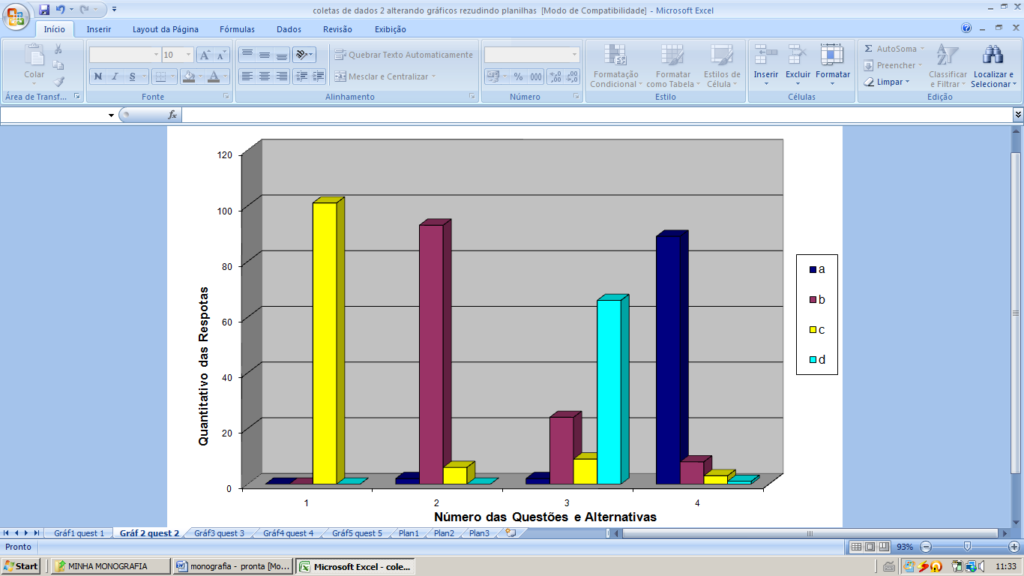Viewport: 1024px width, 576px height.
Task: Toggle Normal view in the status bar
Action: click(855, 547)
